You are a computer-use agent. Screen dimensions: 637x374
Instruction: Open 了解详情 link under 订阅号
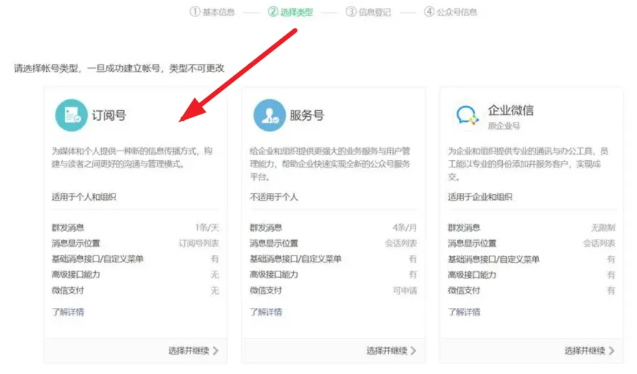[x=67, y=312]
